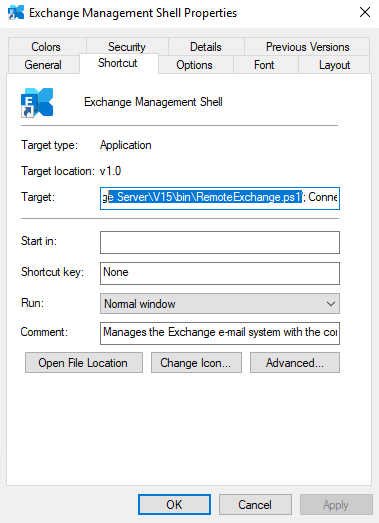Click the Open File Location button

[84, 363]
